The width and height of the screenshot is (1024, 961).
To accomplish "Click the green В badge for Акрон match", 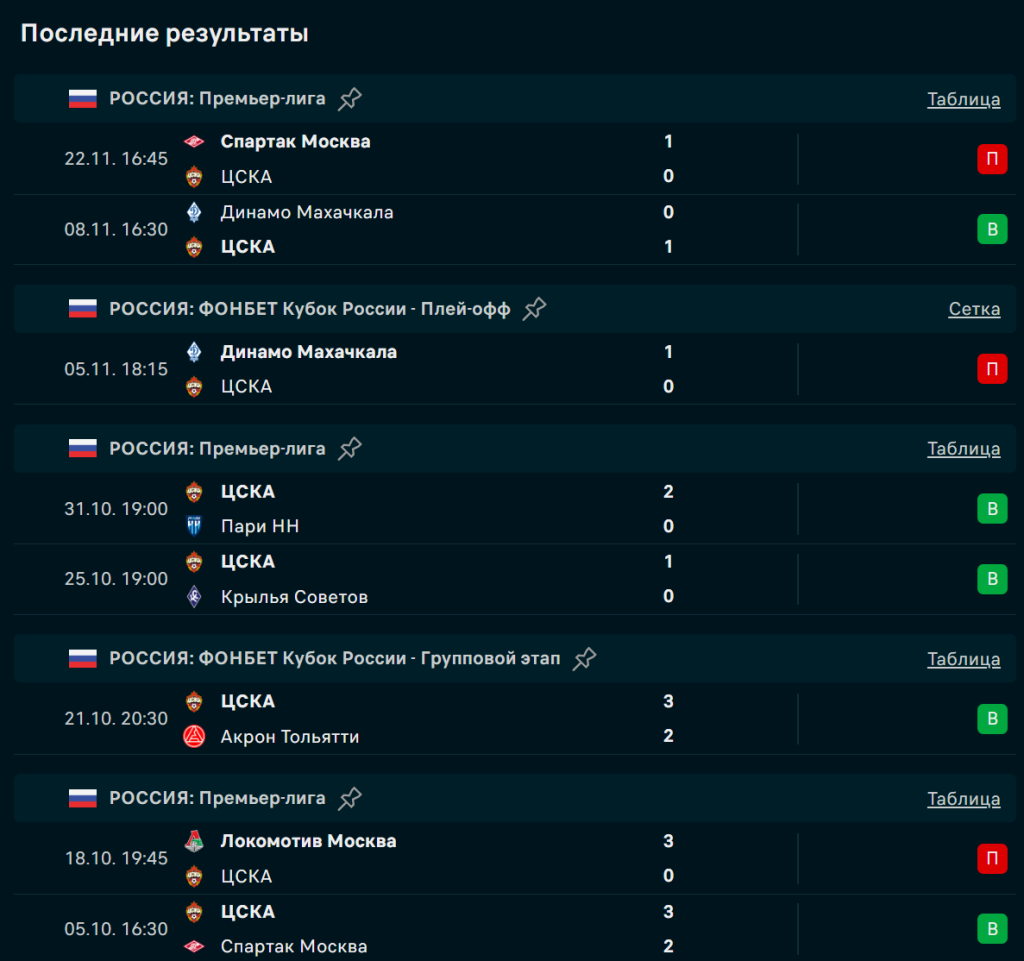I will [992, 719].
